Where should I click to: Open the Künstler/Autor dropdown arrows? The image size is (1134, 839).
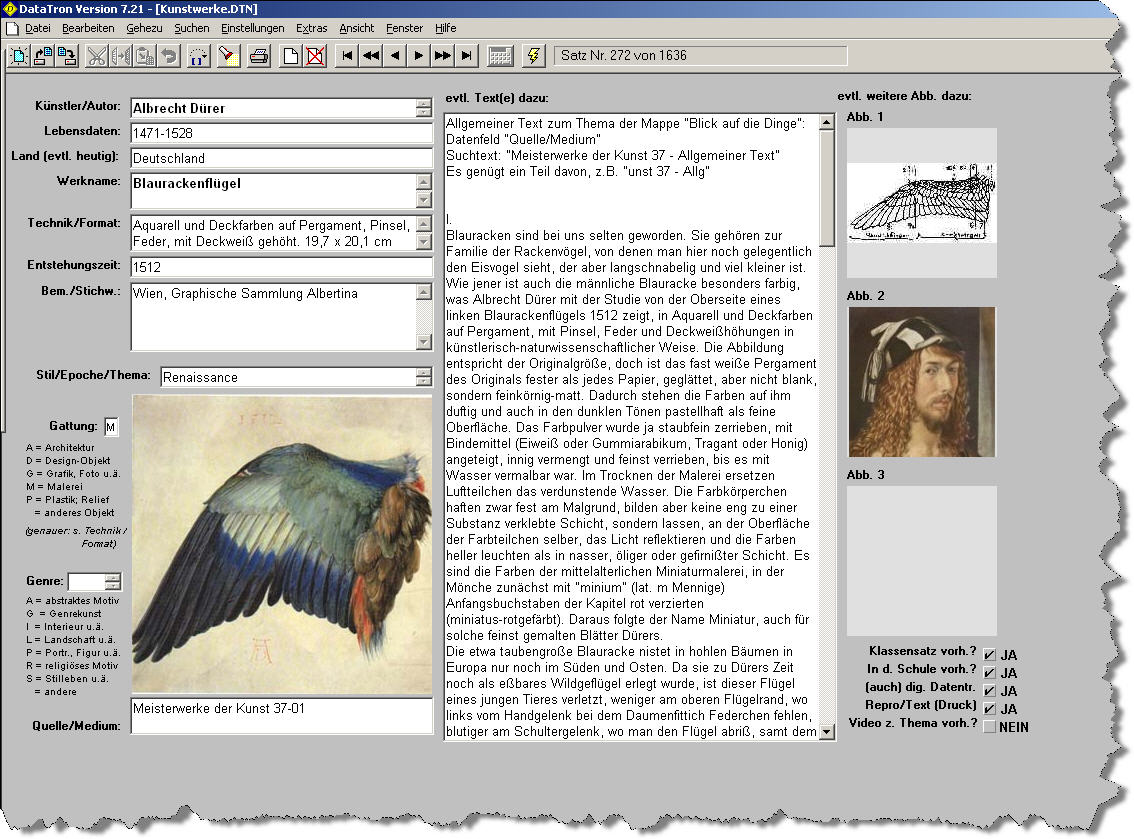tap(424, 108)
